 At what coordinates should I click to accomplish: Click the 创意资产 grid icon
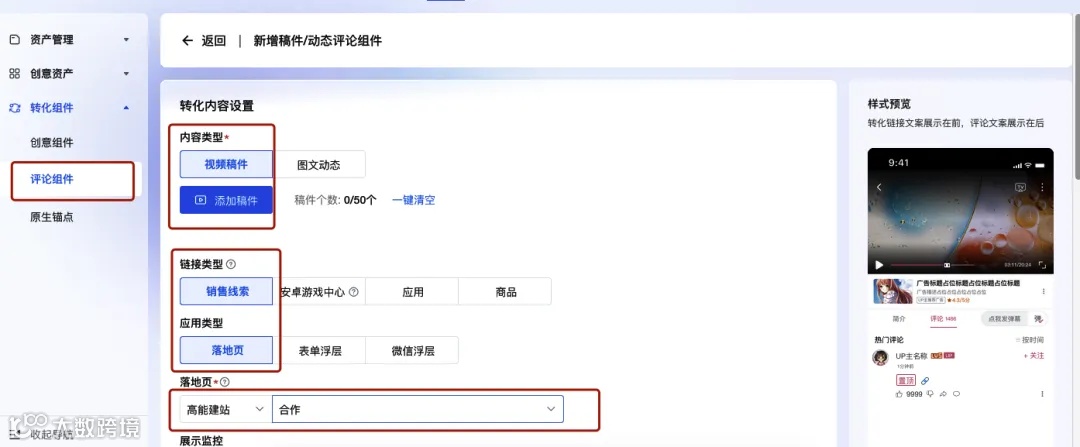click(x=14, y=74)
